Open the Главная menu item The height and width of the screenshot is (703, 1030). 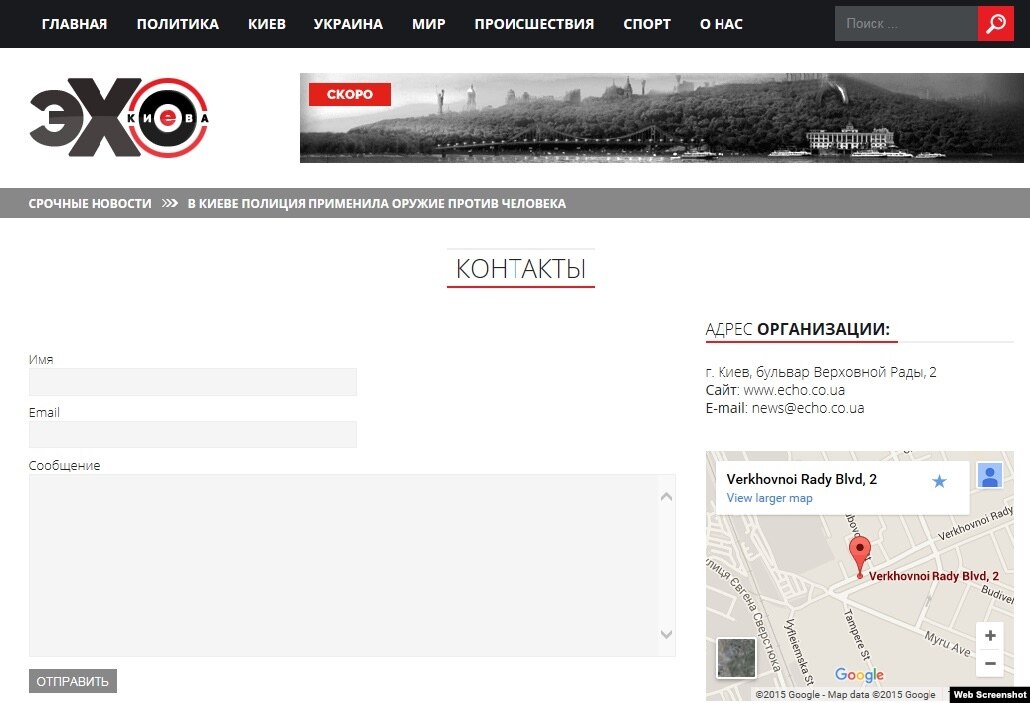pyautogui.click(x=74, y=24)
